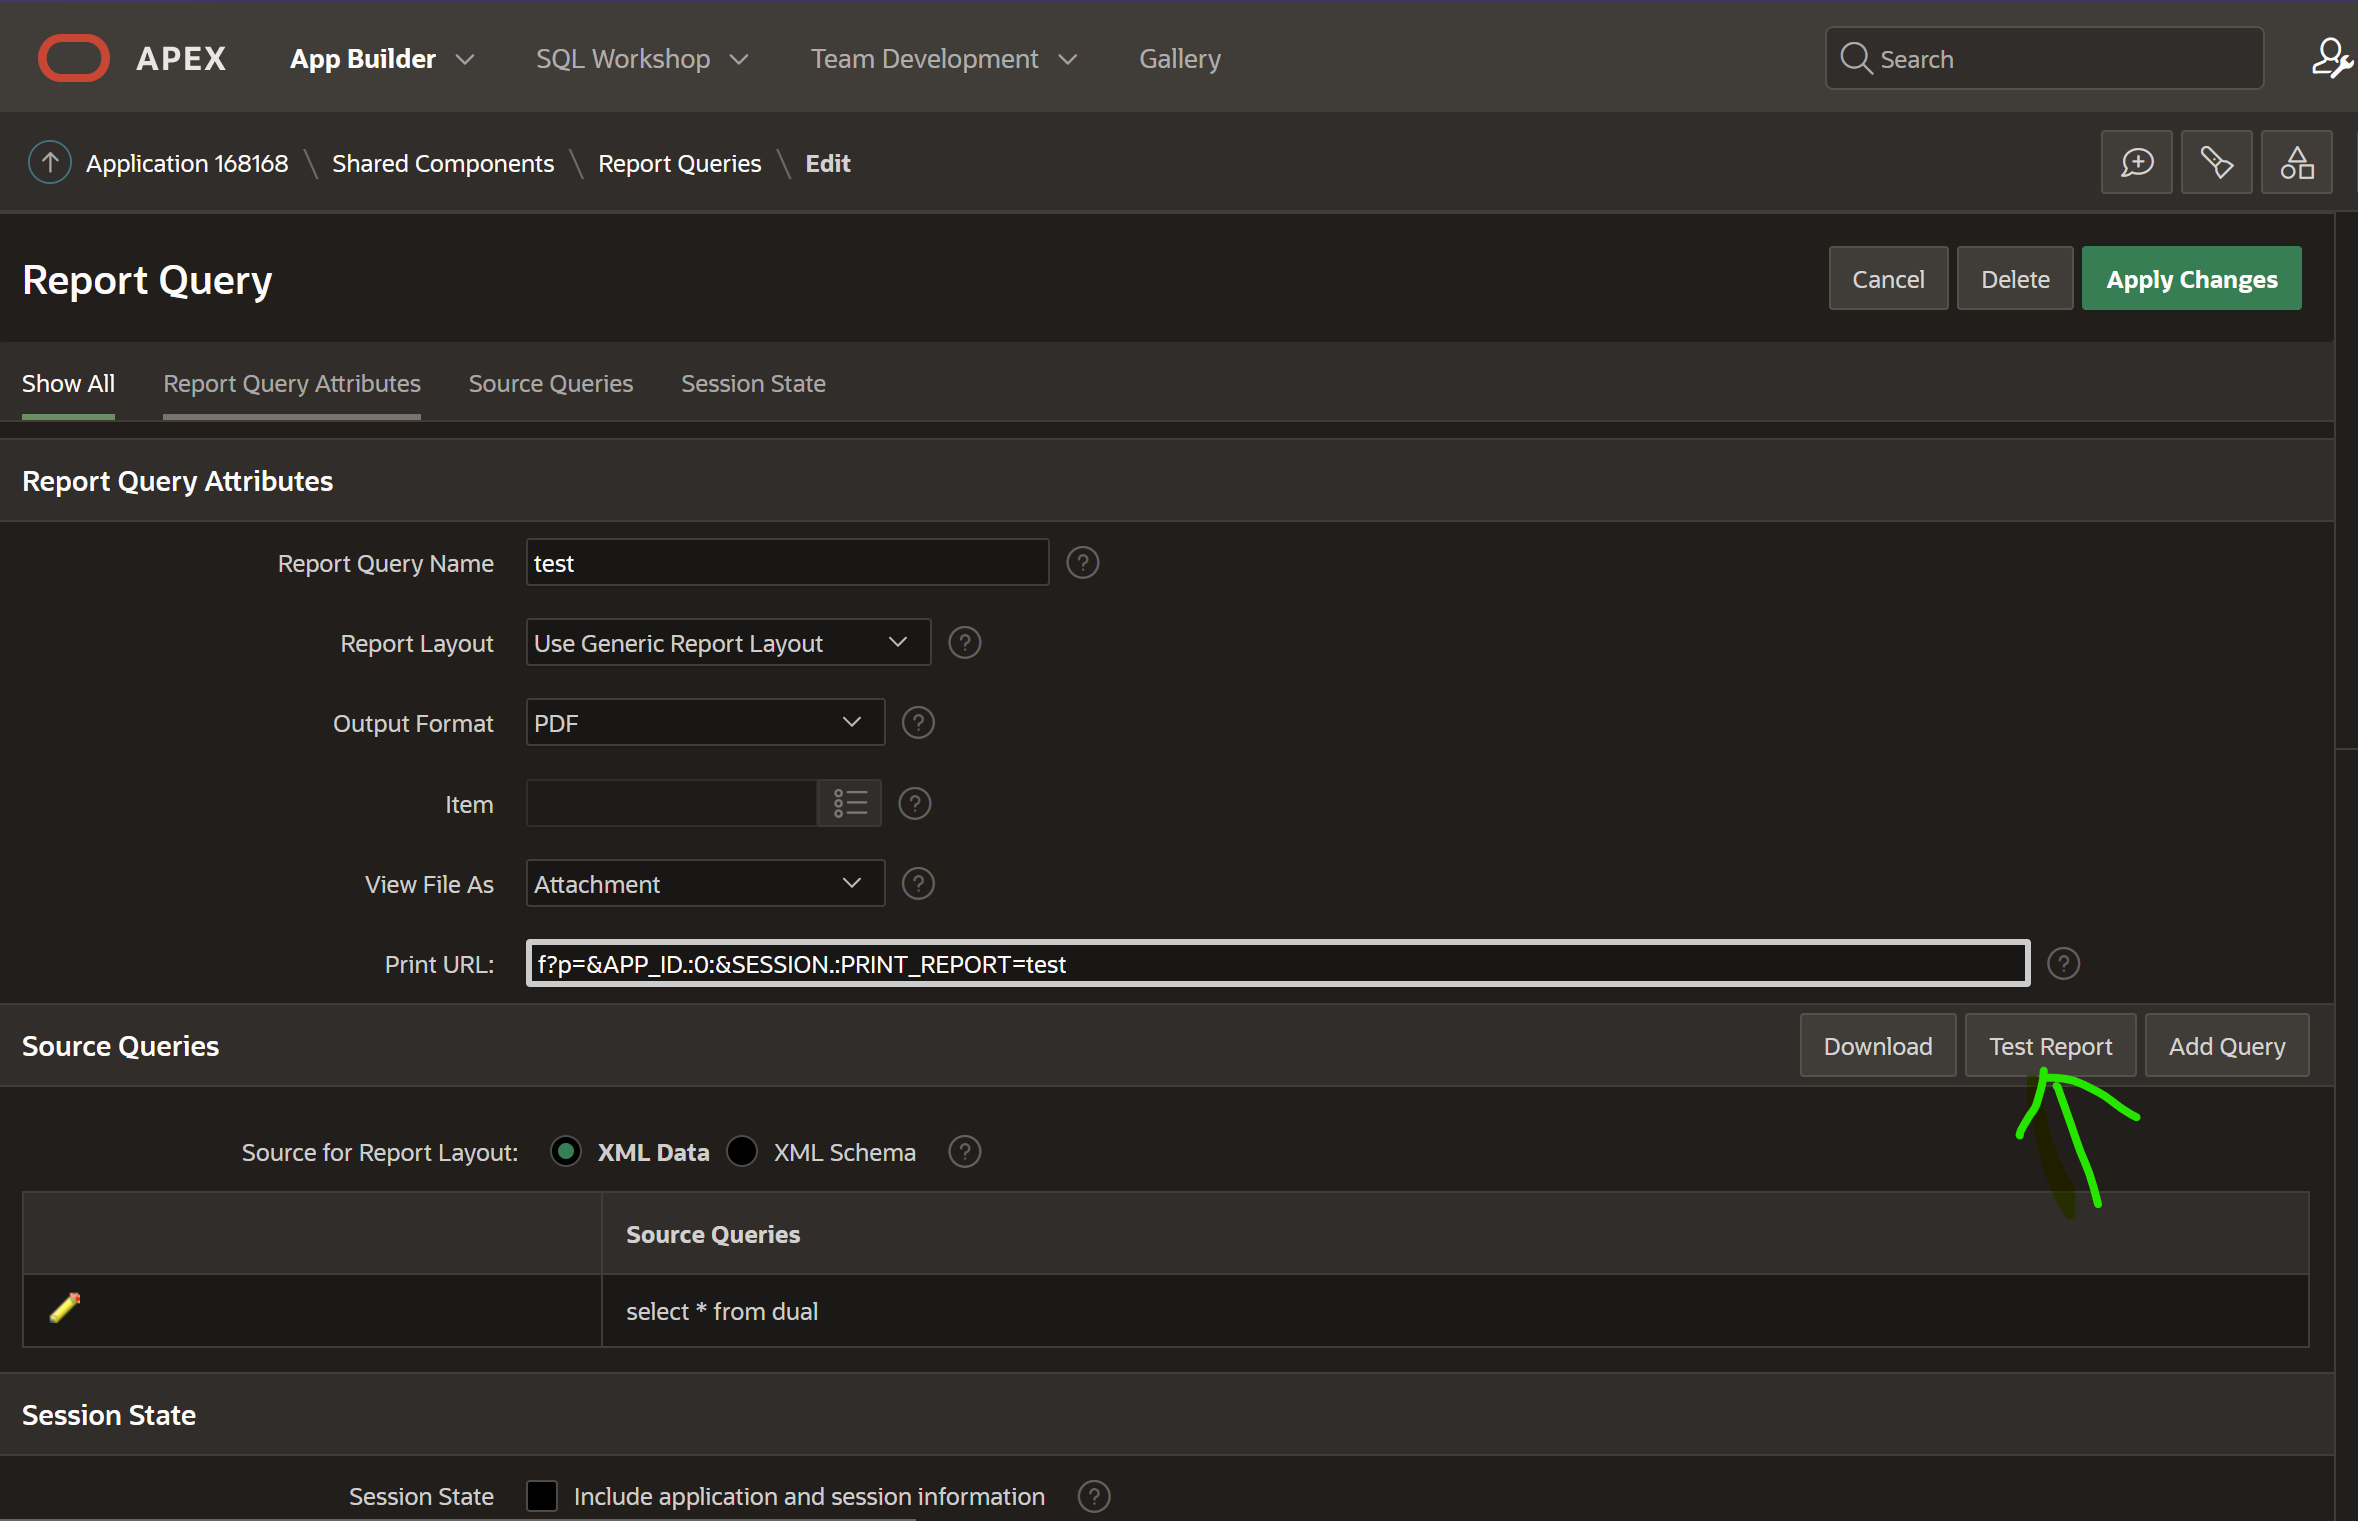Apply Changes to the report query
The width and height of the screenshot is (2358, 1522).
pyautogui.click(x=2190, y=278)
